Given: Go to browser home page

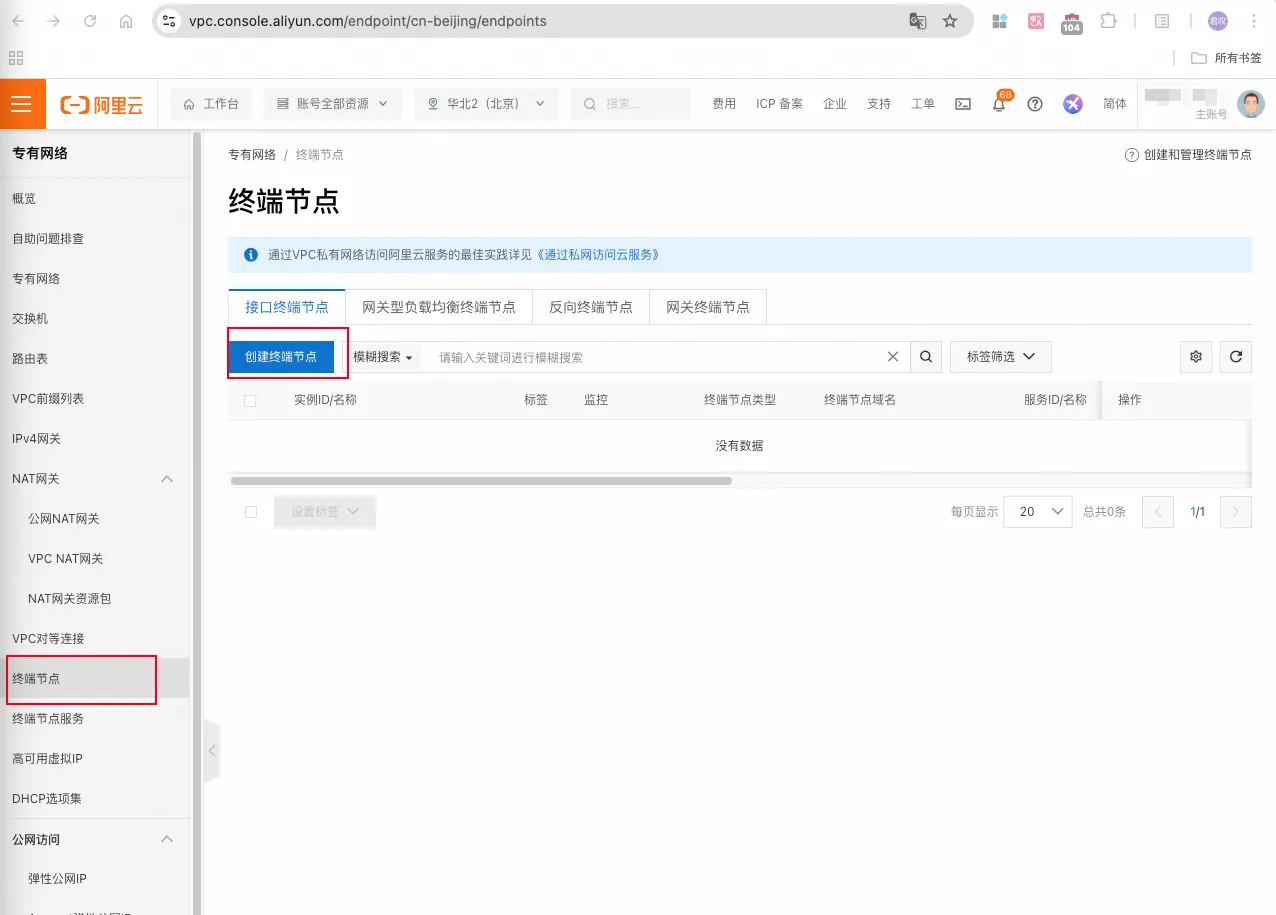Looking at the screenshot, I should [x=126, y=21].
